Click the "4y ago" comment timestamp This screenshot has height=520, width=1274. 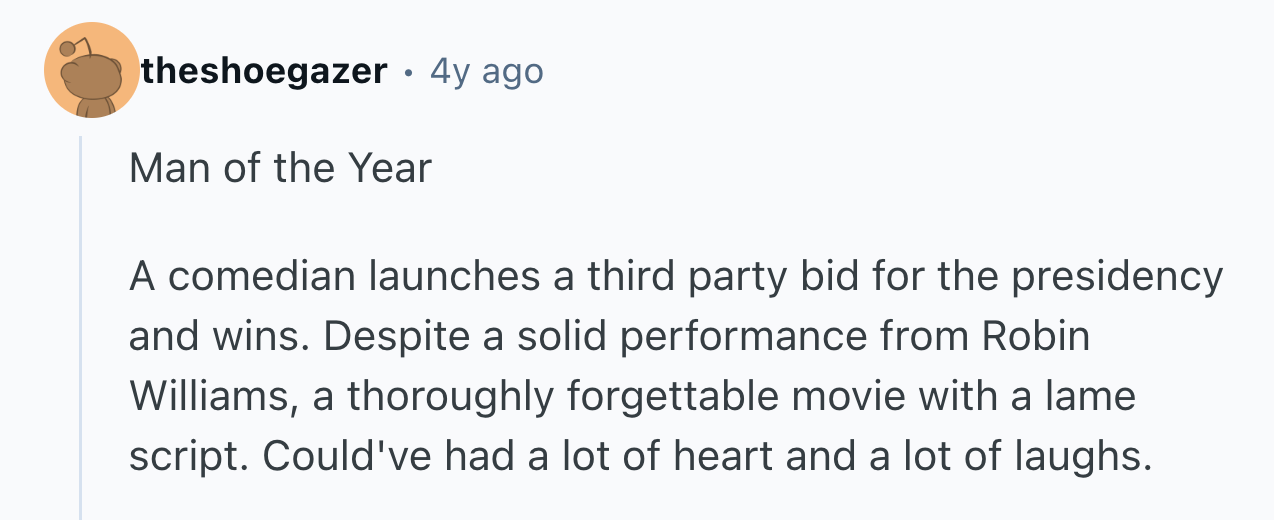(486, 72)
